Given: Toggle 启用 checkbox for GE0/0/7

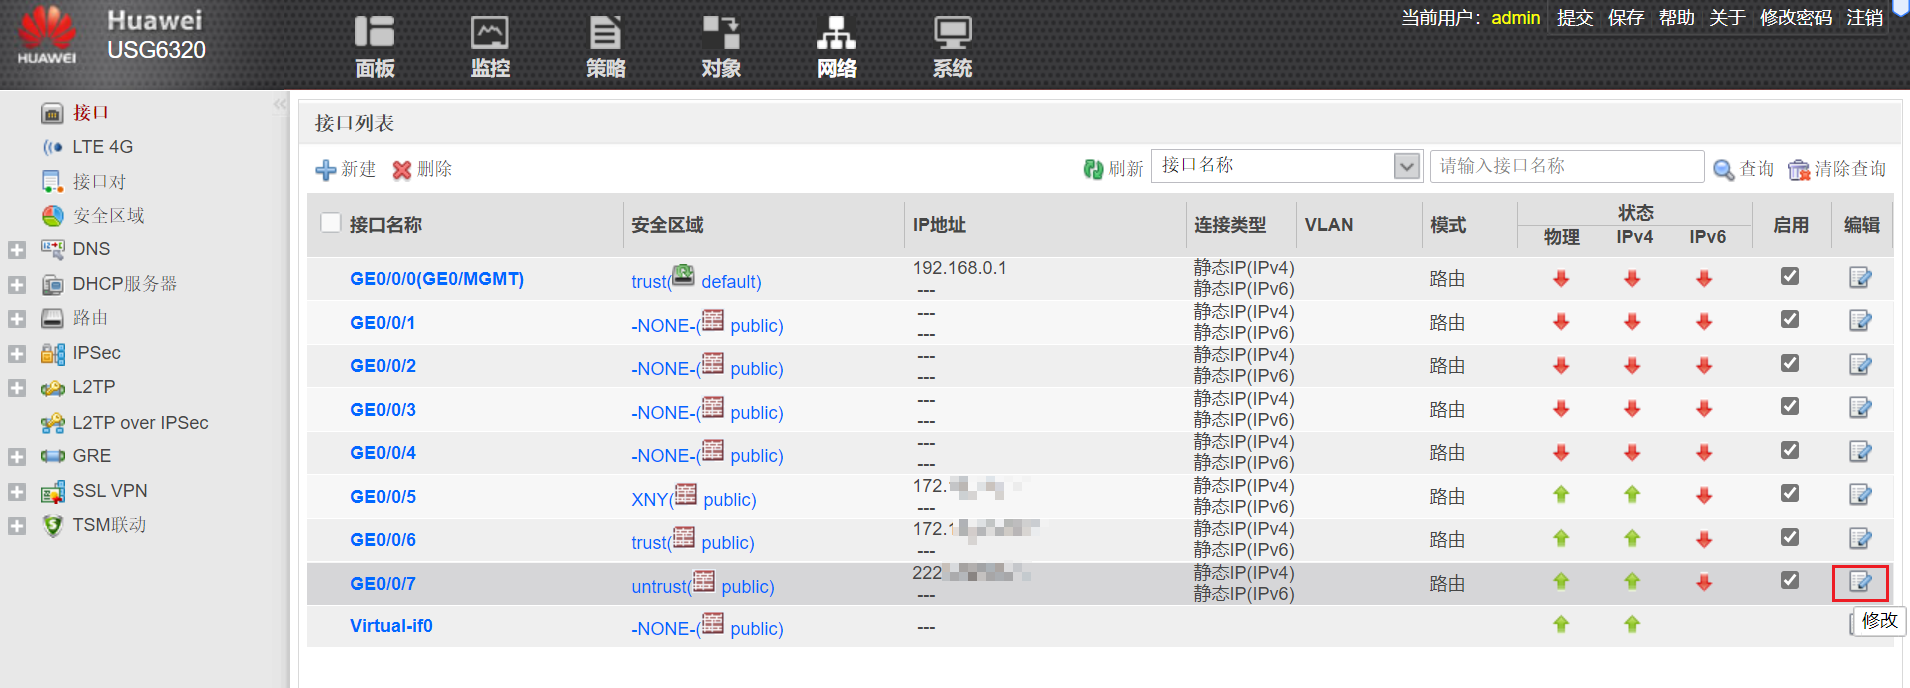Looking at the screenshot, I should (1790, 580).
